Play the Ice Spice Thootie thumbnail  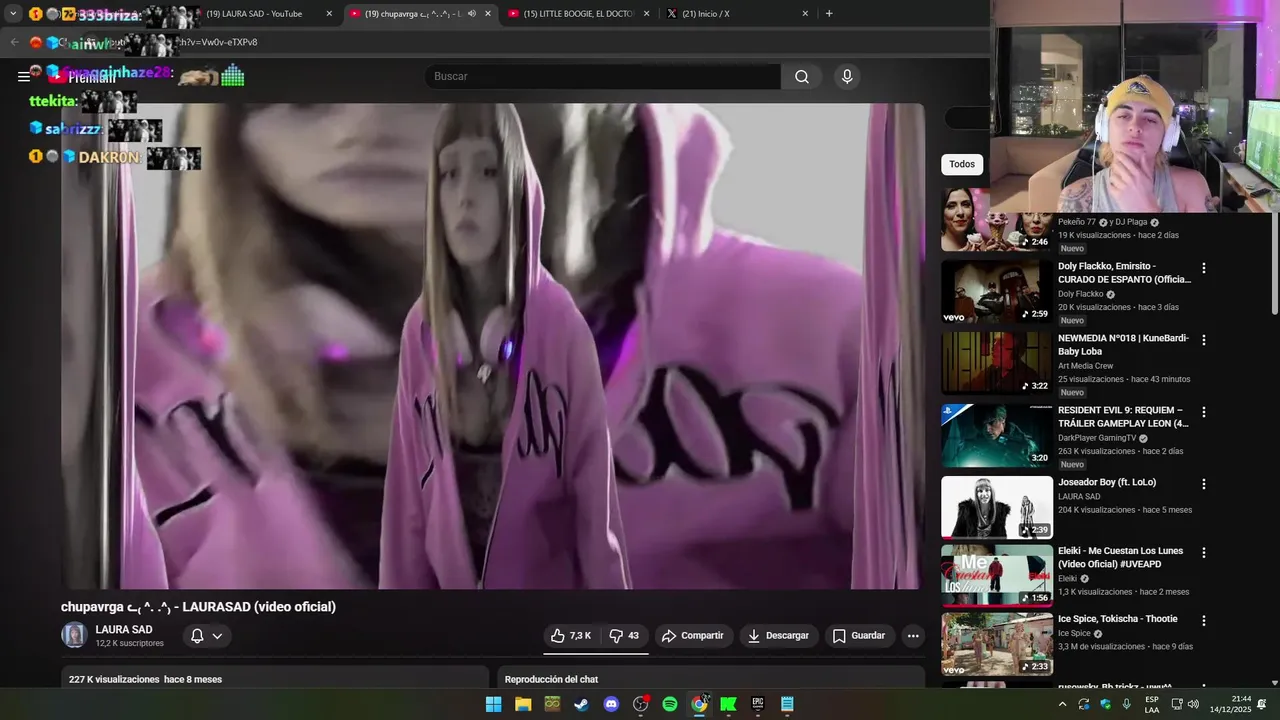(x=997, y=644)
